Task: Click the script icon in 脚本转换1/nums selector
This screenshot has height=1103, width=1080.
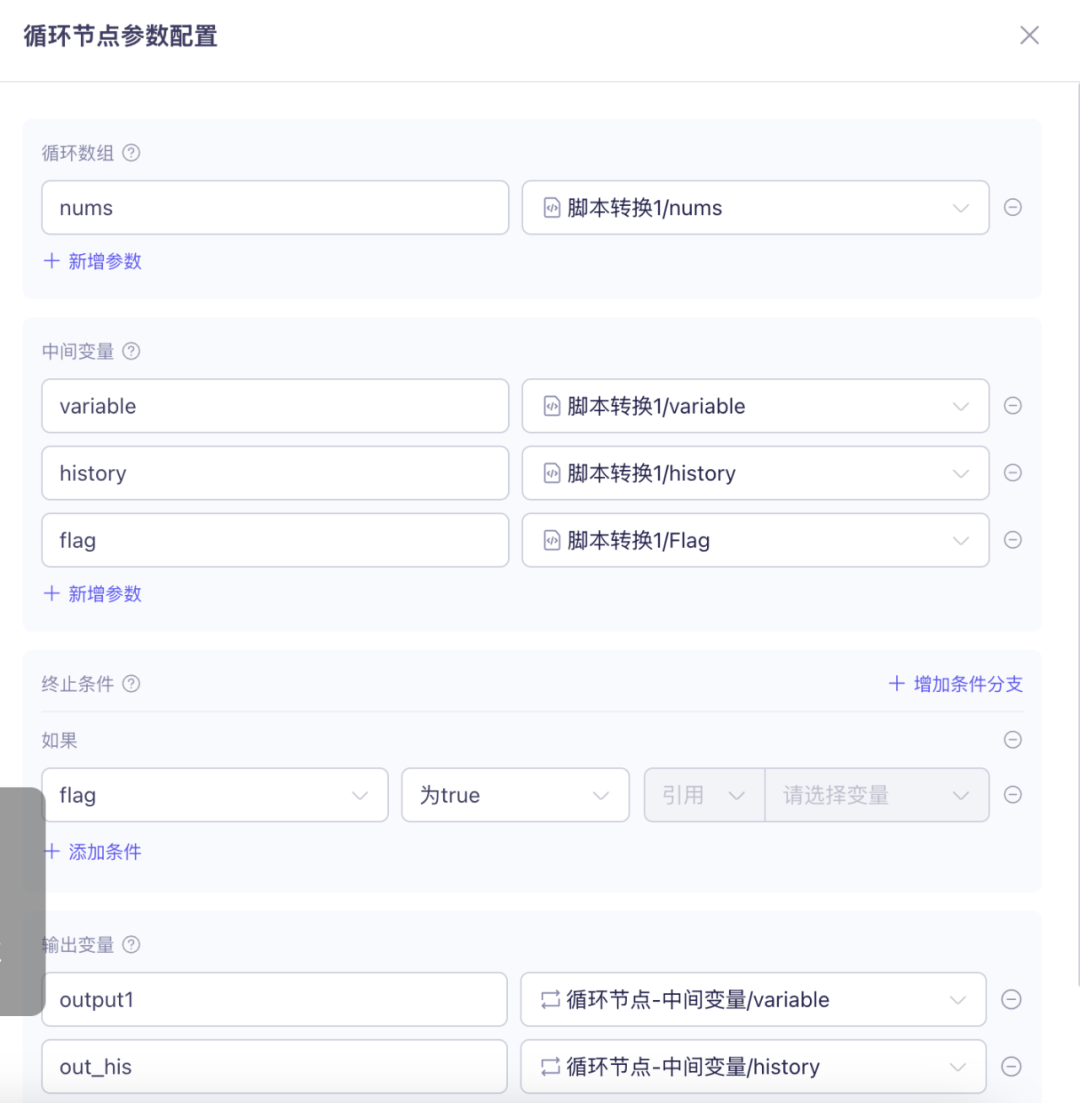Action: pos(551,207)
